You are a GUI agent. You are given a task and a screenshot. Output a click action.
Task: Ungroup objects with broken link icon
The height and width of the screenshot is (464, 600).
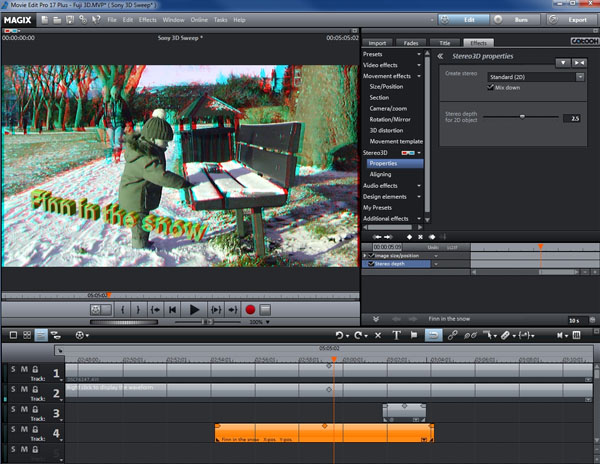(470, 335)
